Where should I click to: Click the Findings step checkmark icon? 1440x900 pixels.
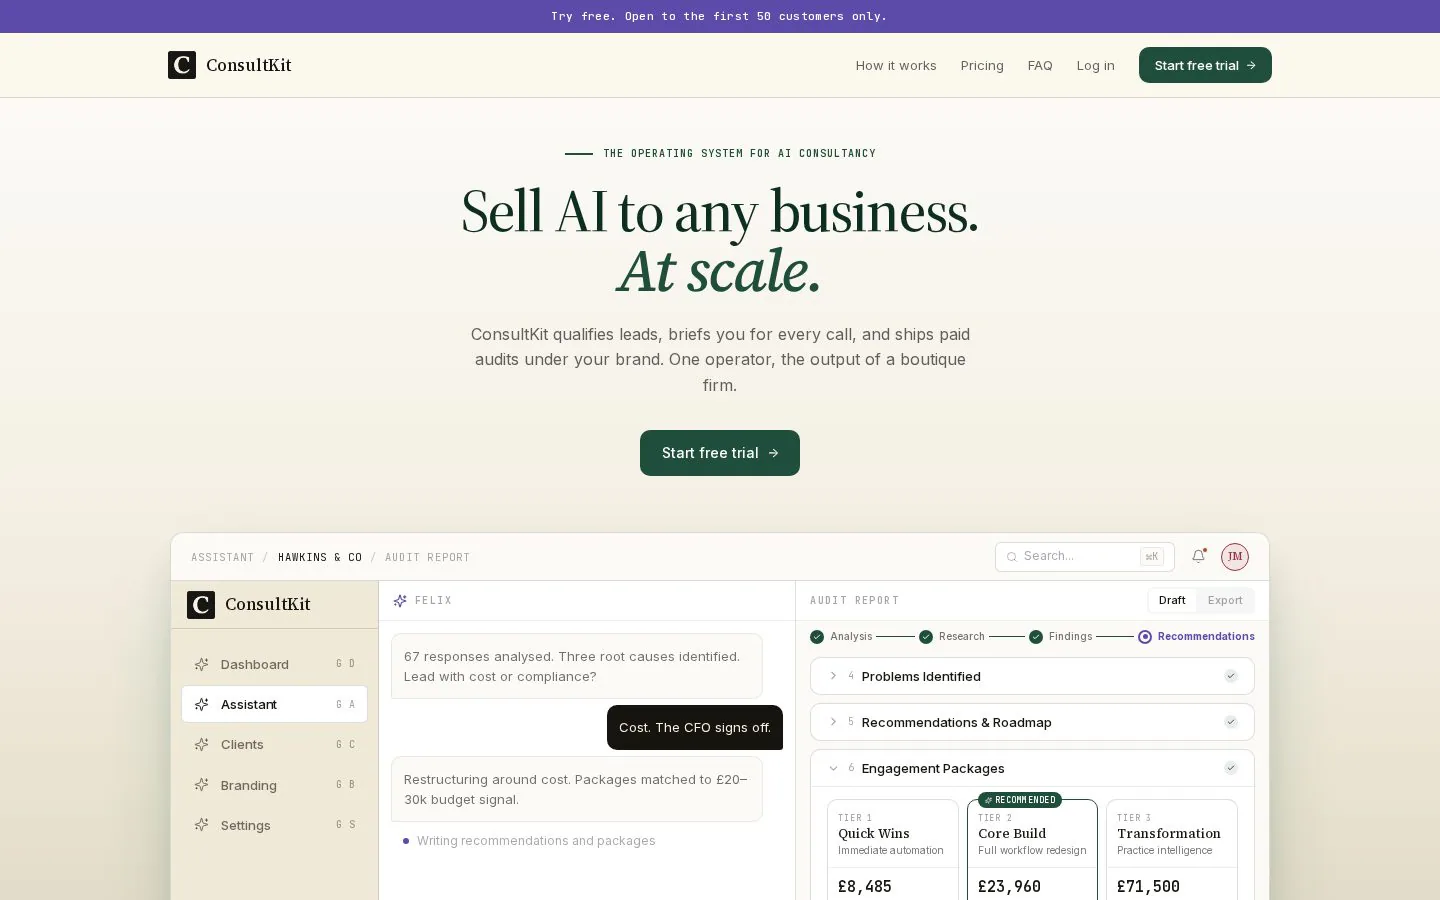coord(1036,636)
